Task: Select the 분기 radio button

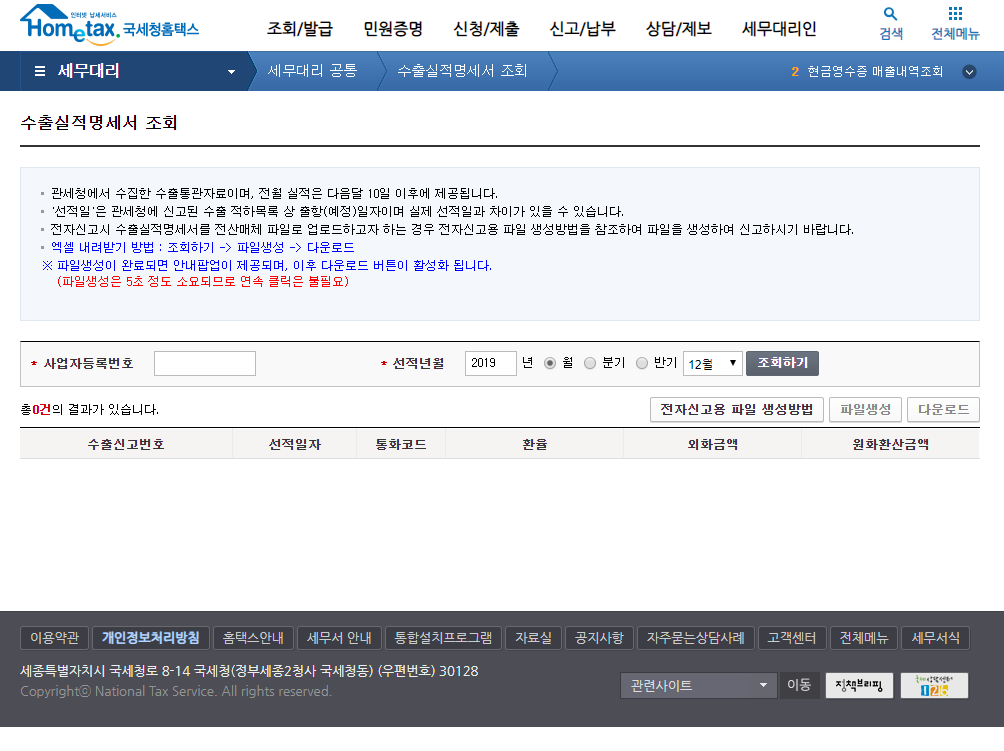Action: pos(590,363)
